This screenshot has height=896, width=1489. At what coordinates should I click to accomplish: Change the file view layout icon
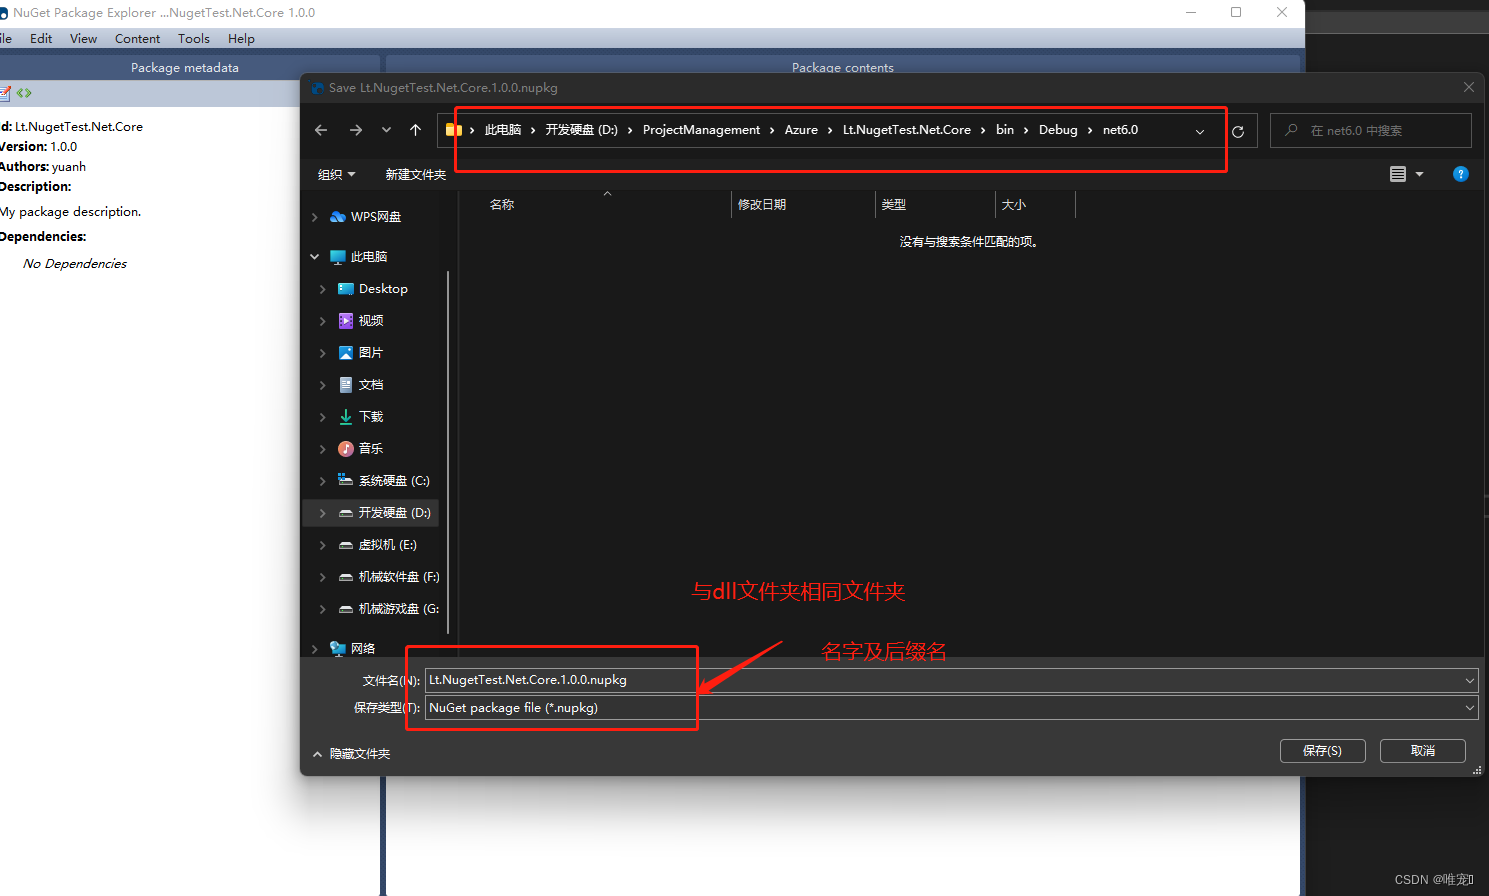tap(1398, 174)
